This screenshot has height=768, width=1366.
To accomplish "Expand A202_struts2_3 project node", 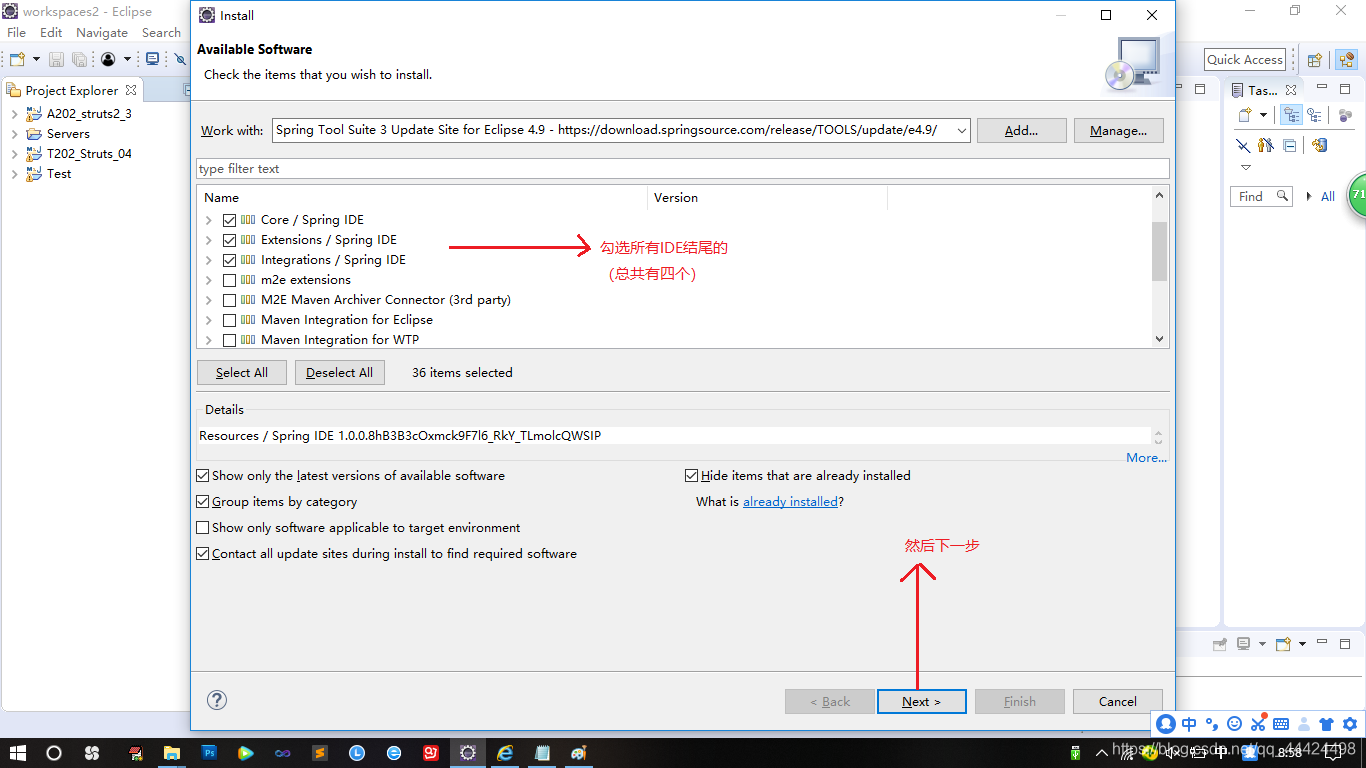I will (x=14, y=114).
